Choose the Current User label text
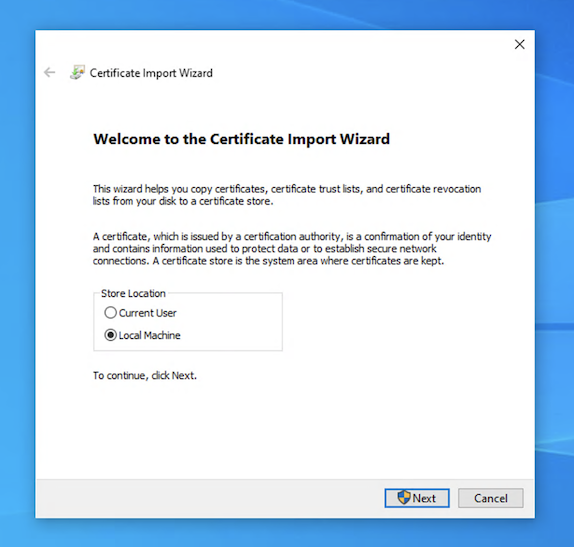 148,313
